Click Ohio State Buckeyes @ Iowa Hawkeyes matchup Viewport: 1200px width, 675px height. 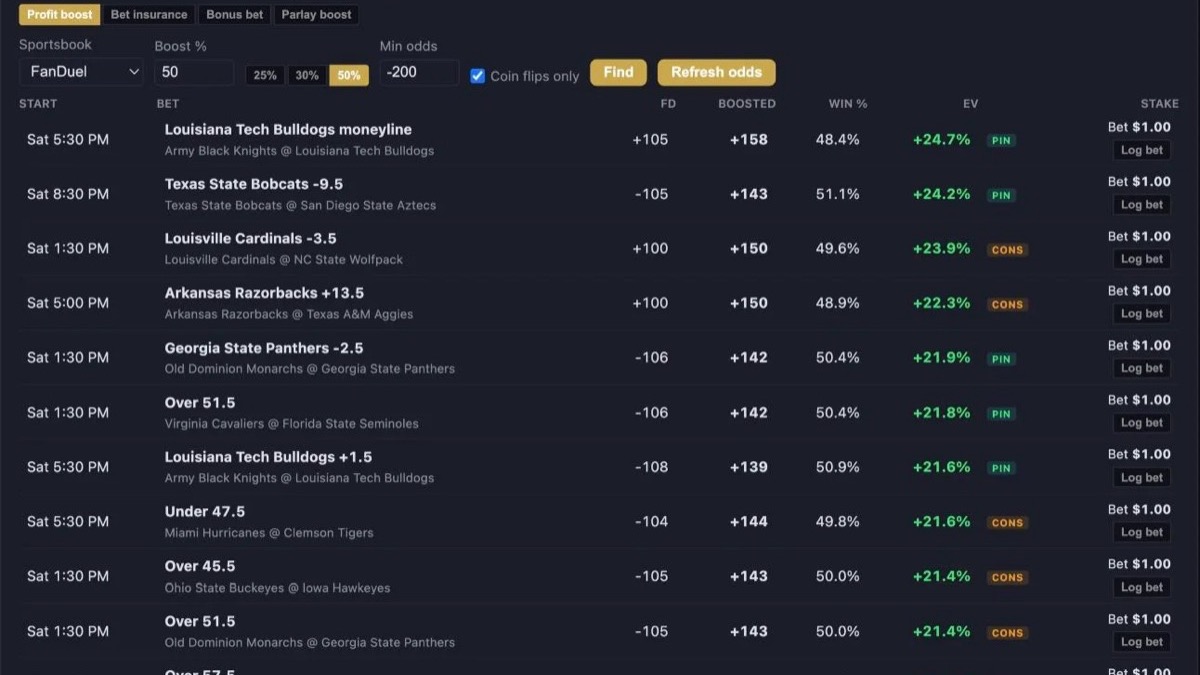point(277,588)
